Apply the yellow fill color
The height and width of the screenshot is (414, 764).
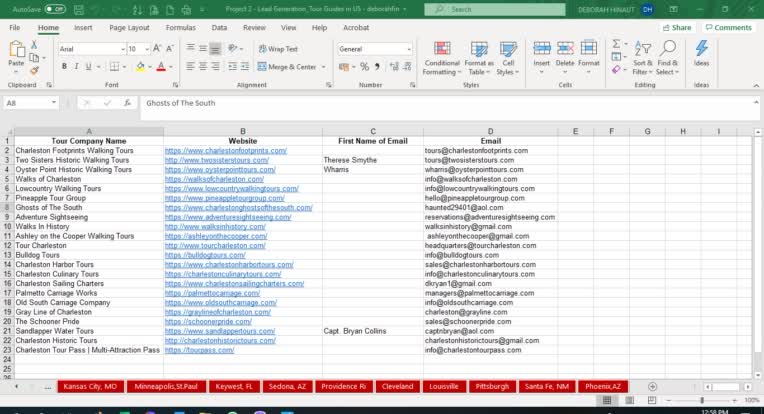coord(140,67)
